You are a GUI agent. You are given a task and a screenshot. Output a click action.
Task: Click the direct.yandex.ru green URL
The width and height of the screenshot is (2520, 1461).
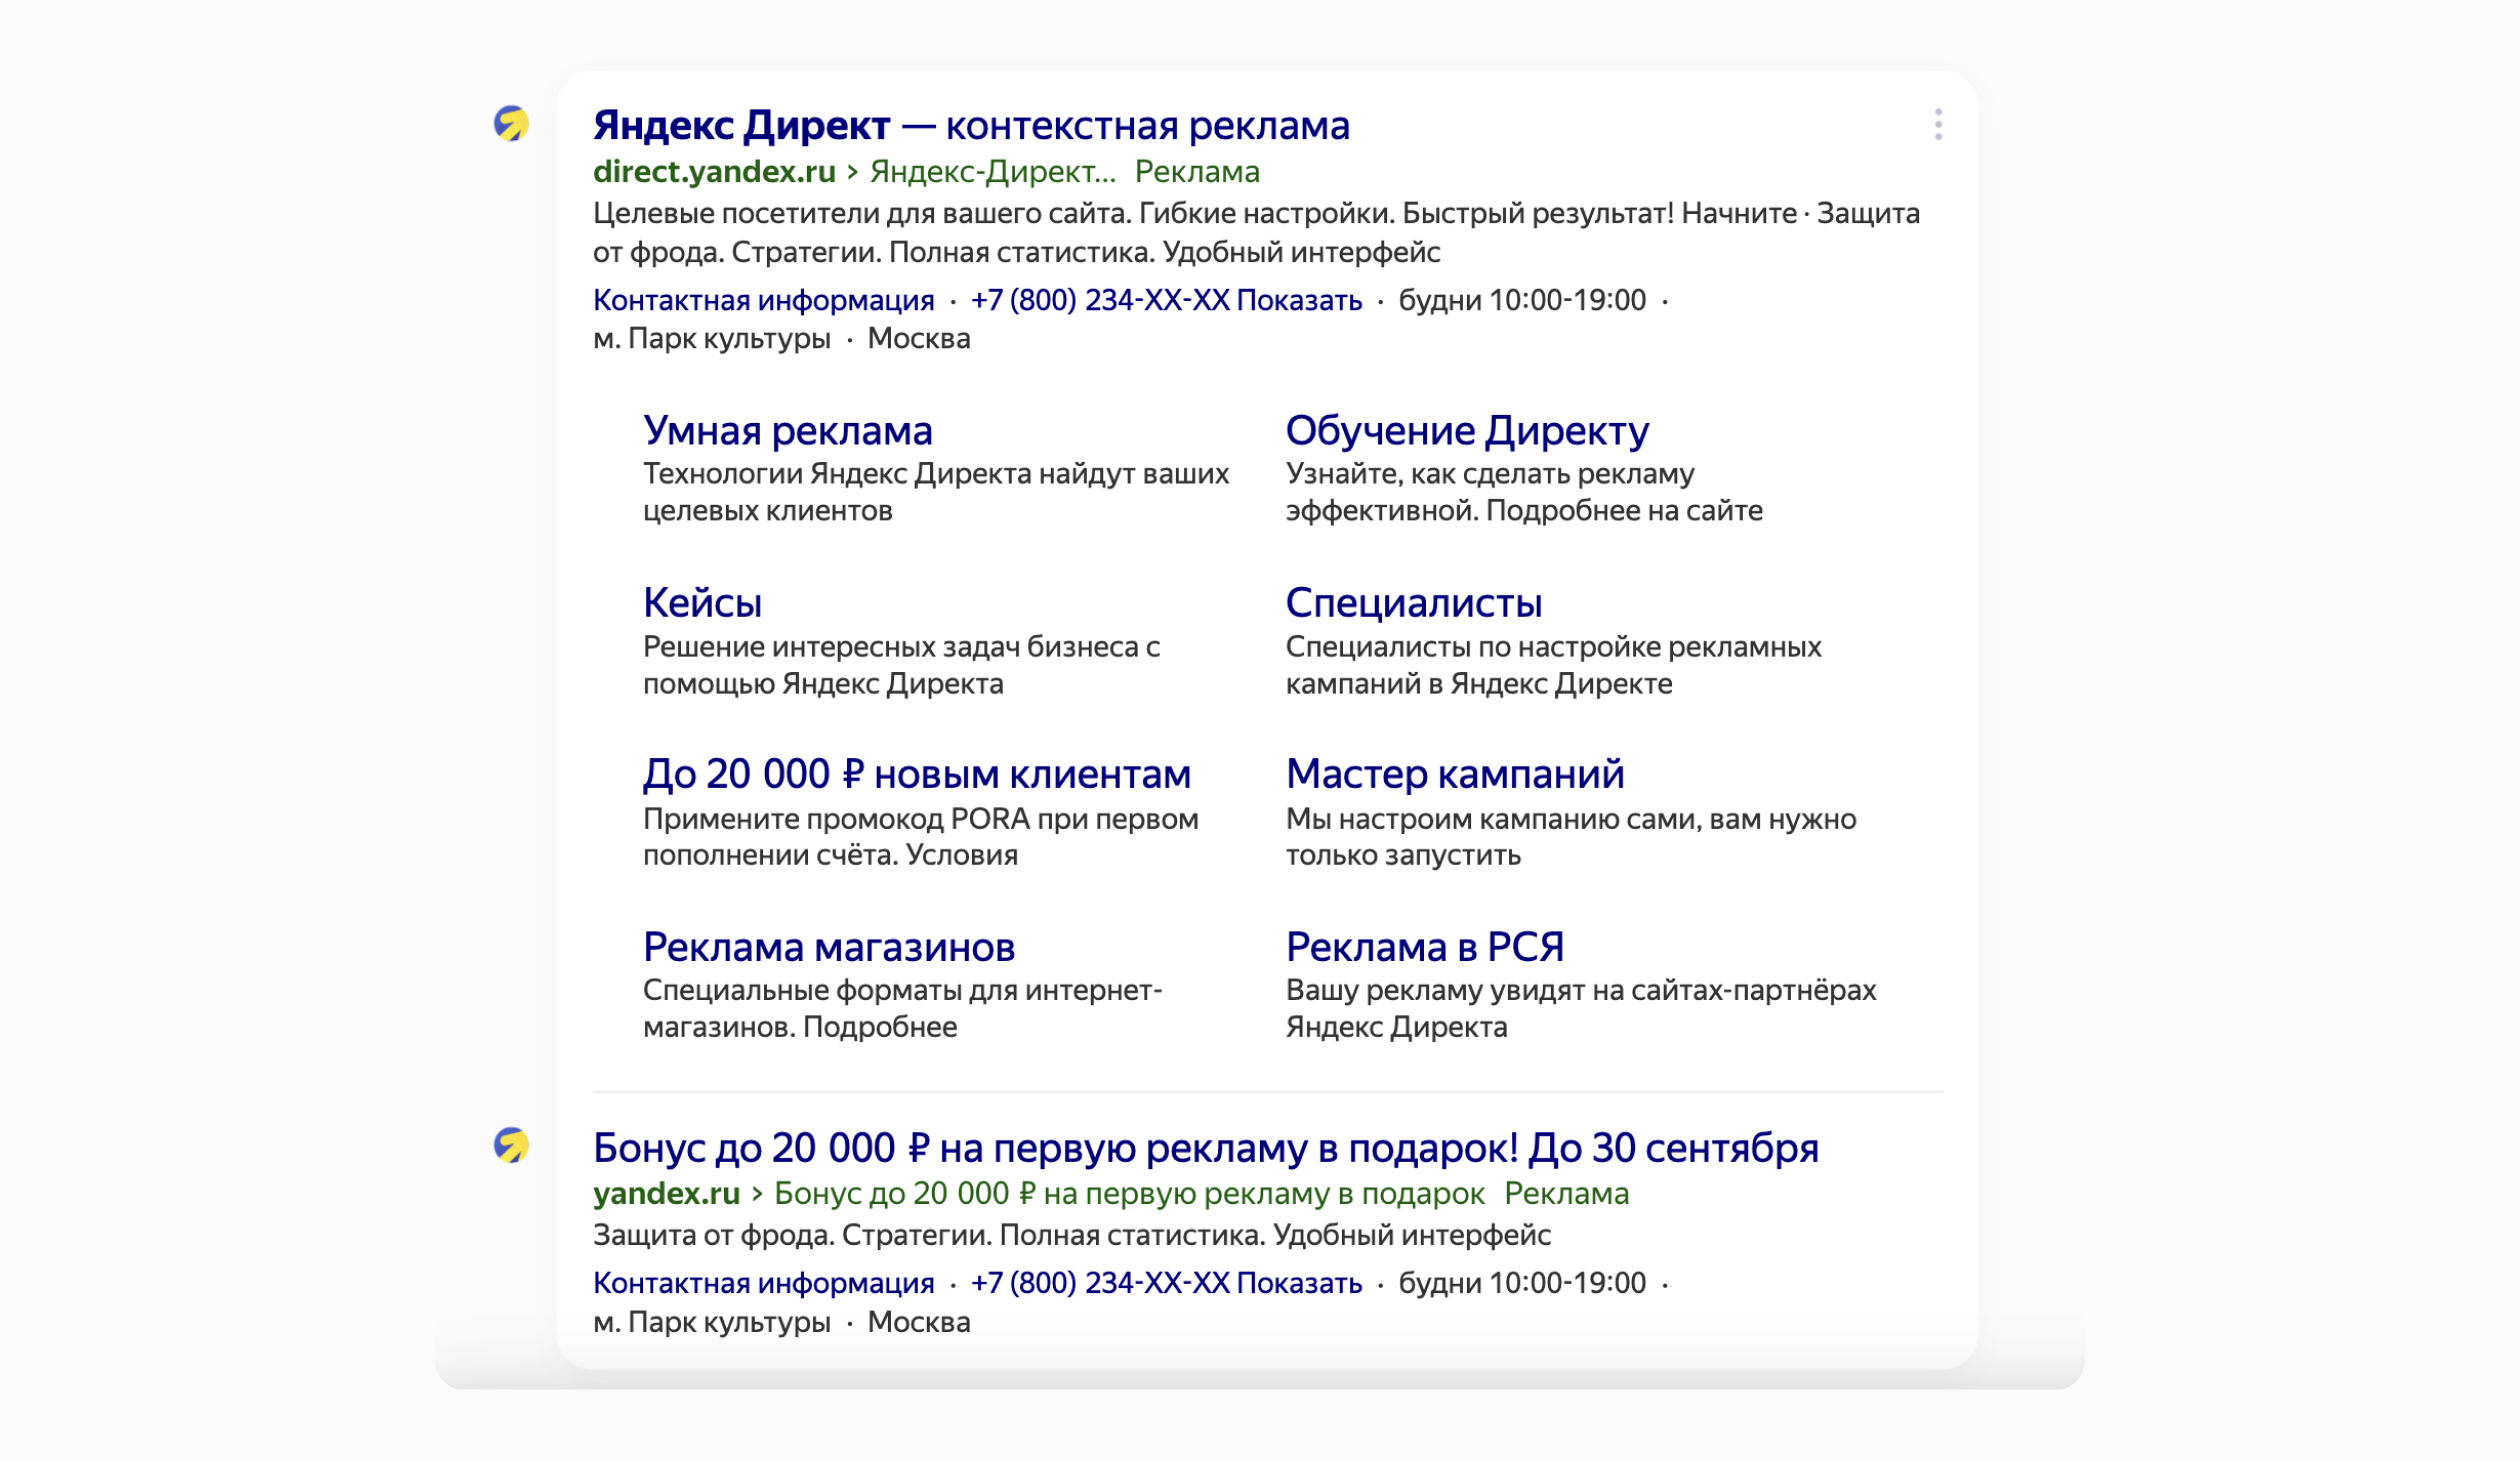pos(714,172)
